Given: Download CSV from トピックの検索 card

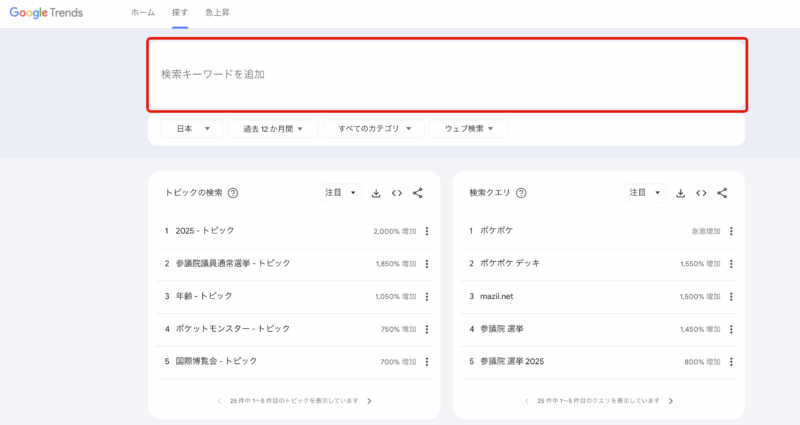Looking at the screenshot, I should (x=376, y=193).
